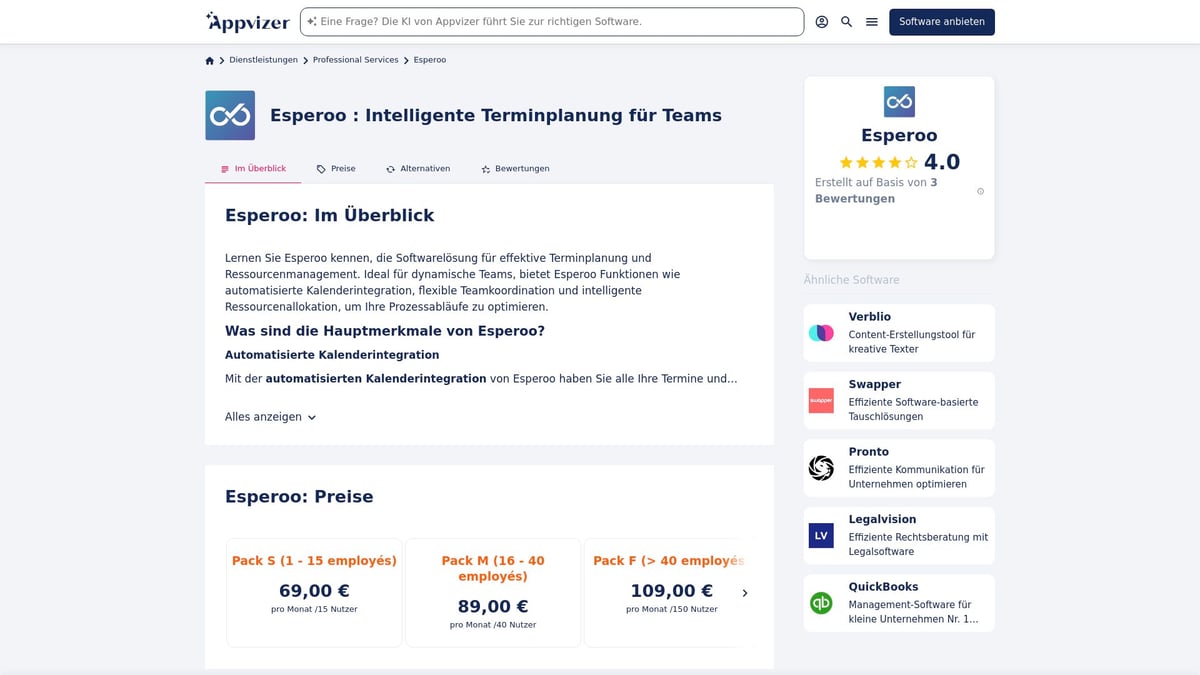Click the 89,00 € price
This screenshot has width=1200, height=675.
[493, 607]
